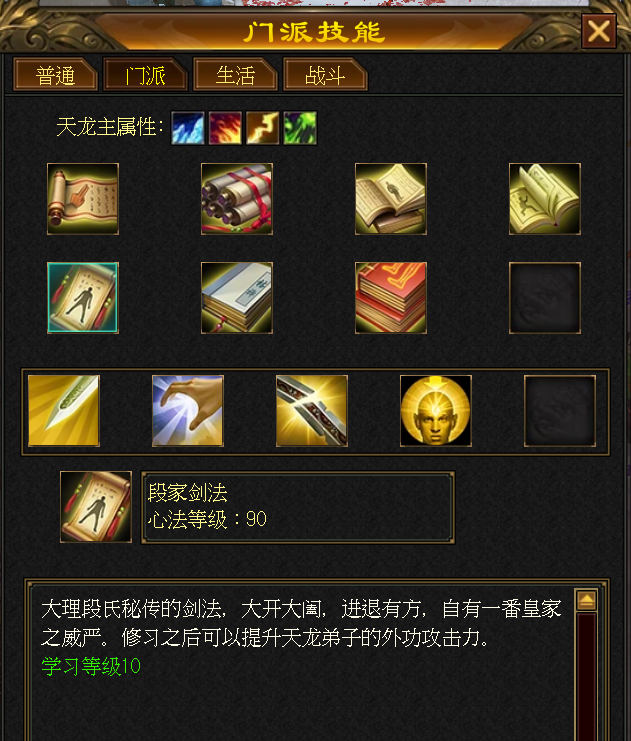This screenshot has height=741, width=631.
Task: Select the green poison attribute icon
Action: point(300,128)
